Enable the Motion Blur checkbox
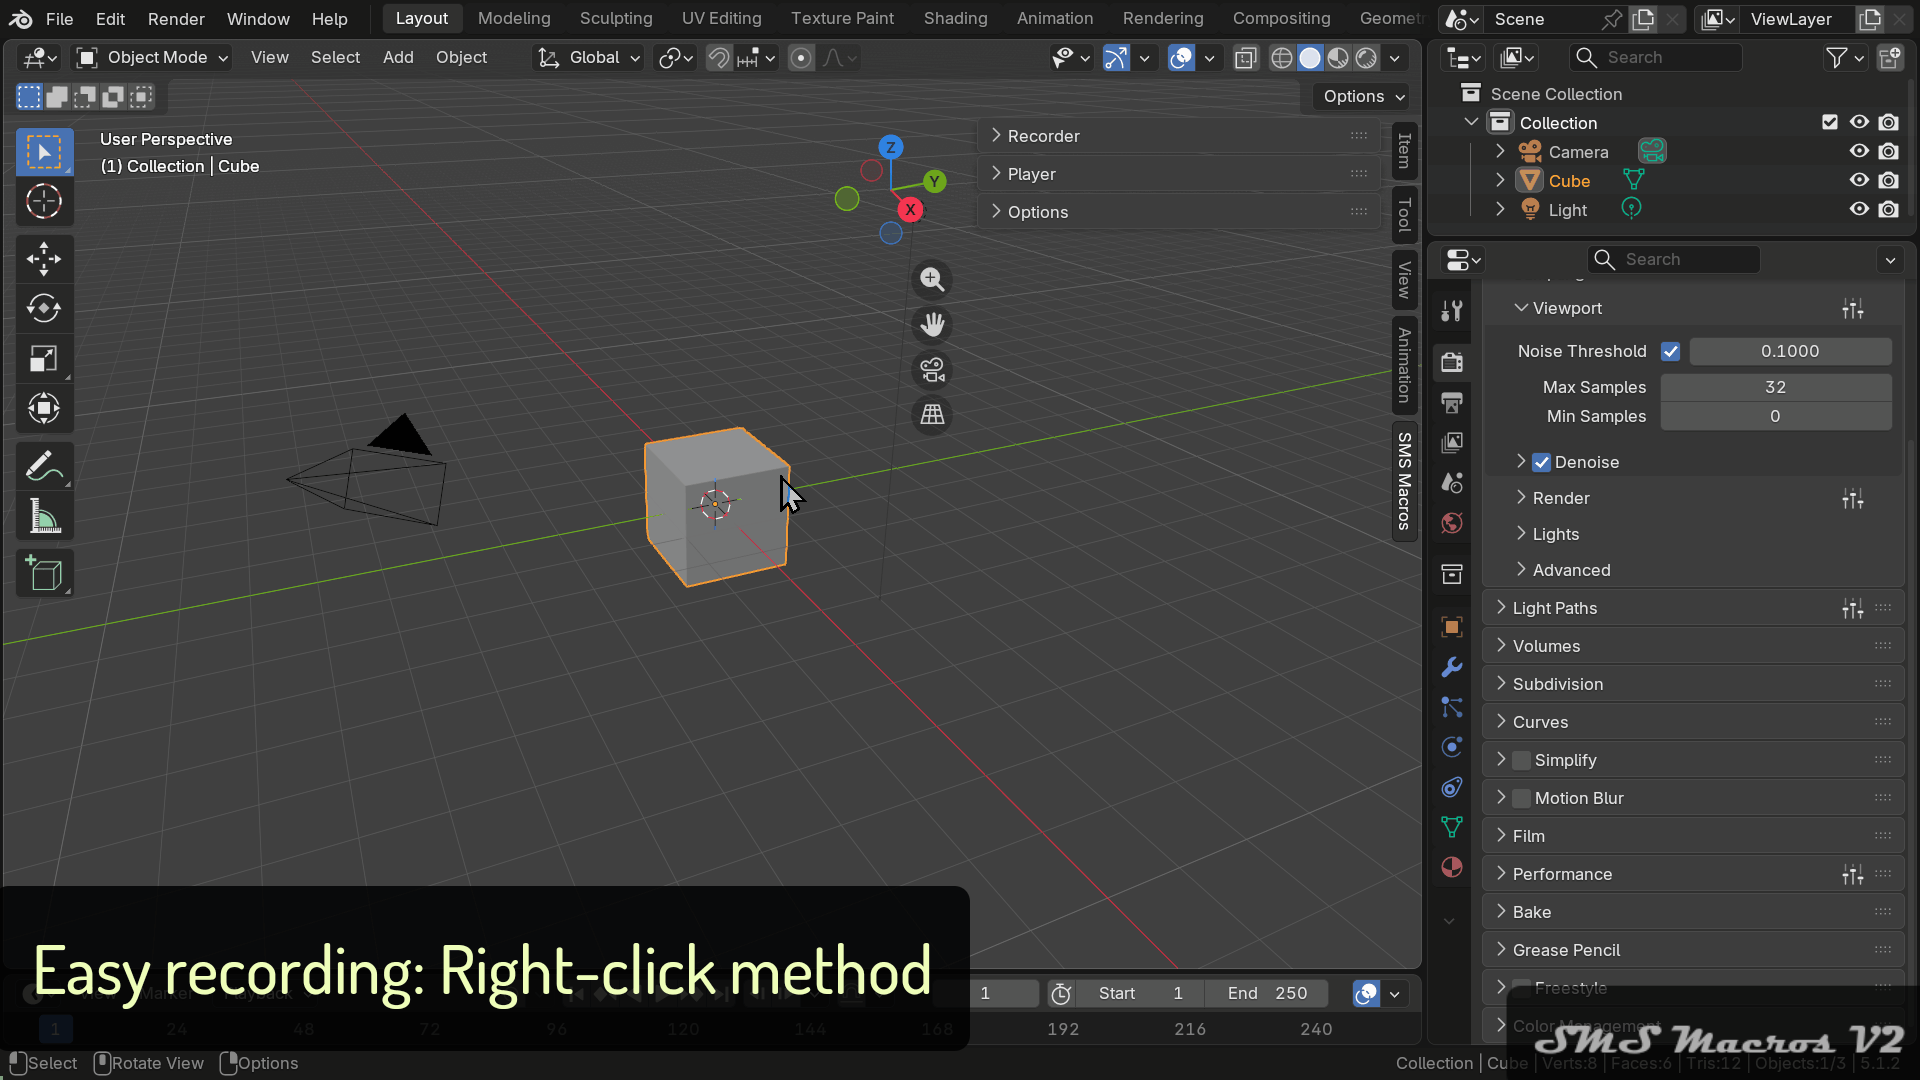 point(1521,798)
